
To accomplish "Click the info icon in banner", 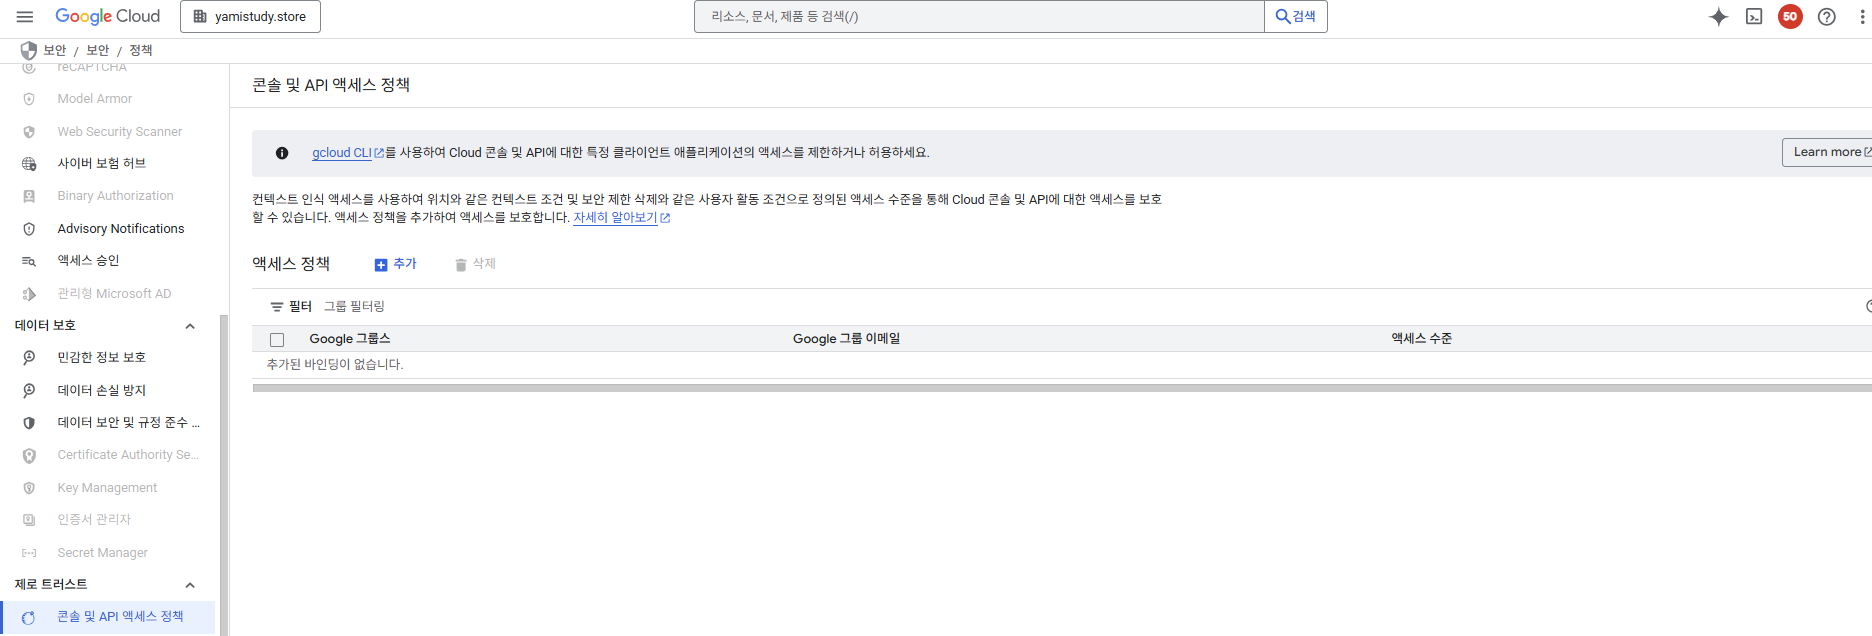I will tap(282, 153).
